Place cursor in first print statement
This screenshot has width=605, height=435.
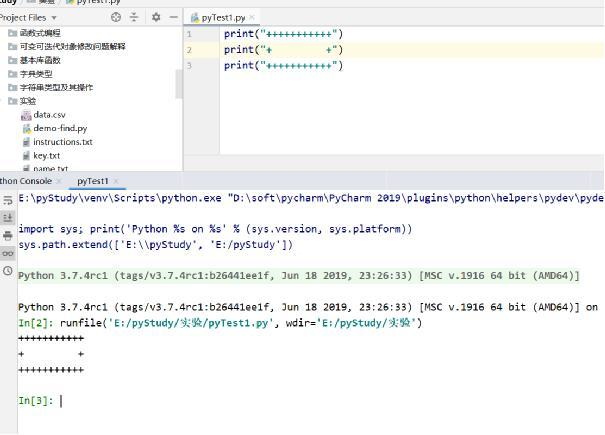283,34
